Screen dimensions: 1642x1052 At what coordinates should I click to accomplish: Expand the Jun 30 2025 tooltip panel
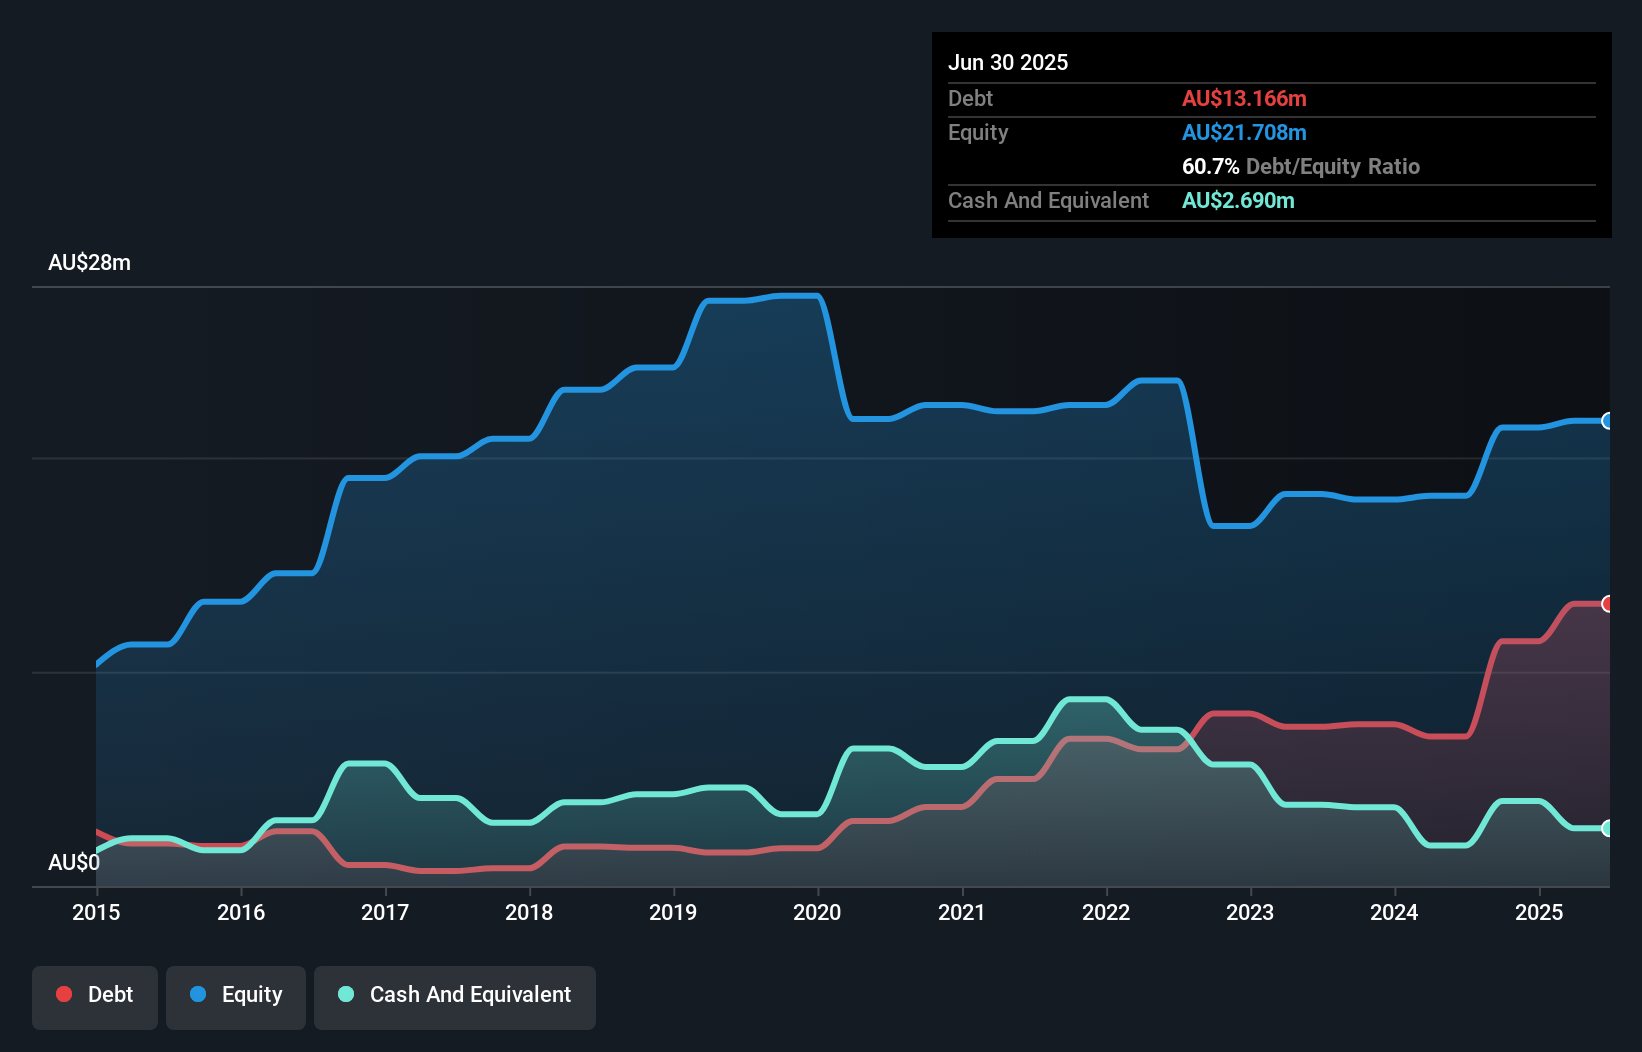click(x=1009, y=62)
